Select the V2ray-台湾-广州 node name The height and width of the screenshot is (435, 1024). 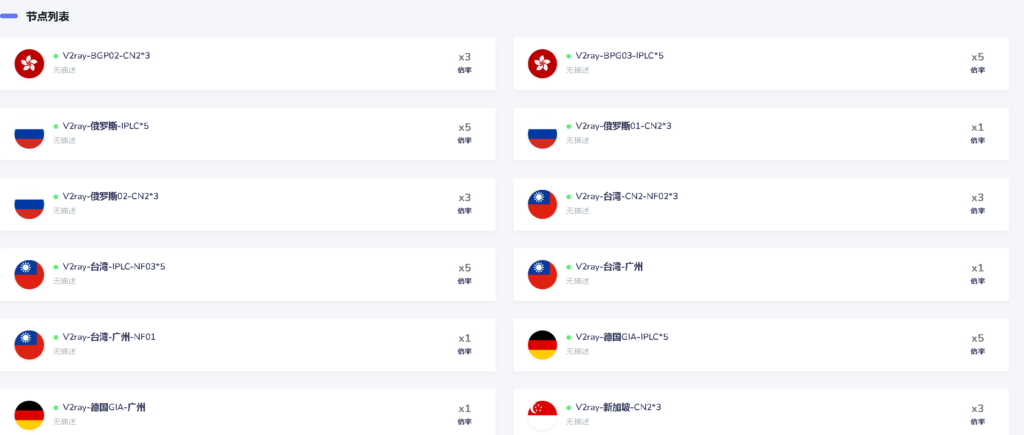[609, 266]
